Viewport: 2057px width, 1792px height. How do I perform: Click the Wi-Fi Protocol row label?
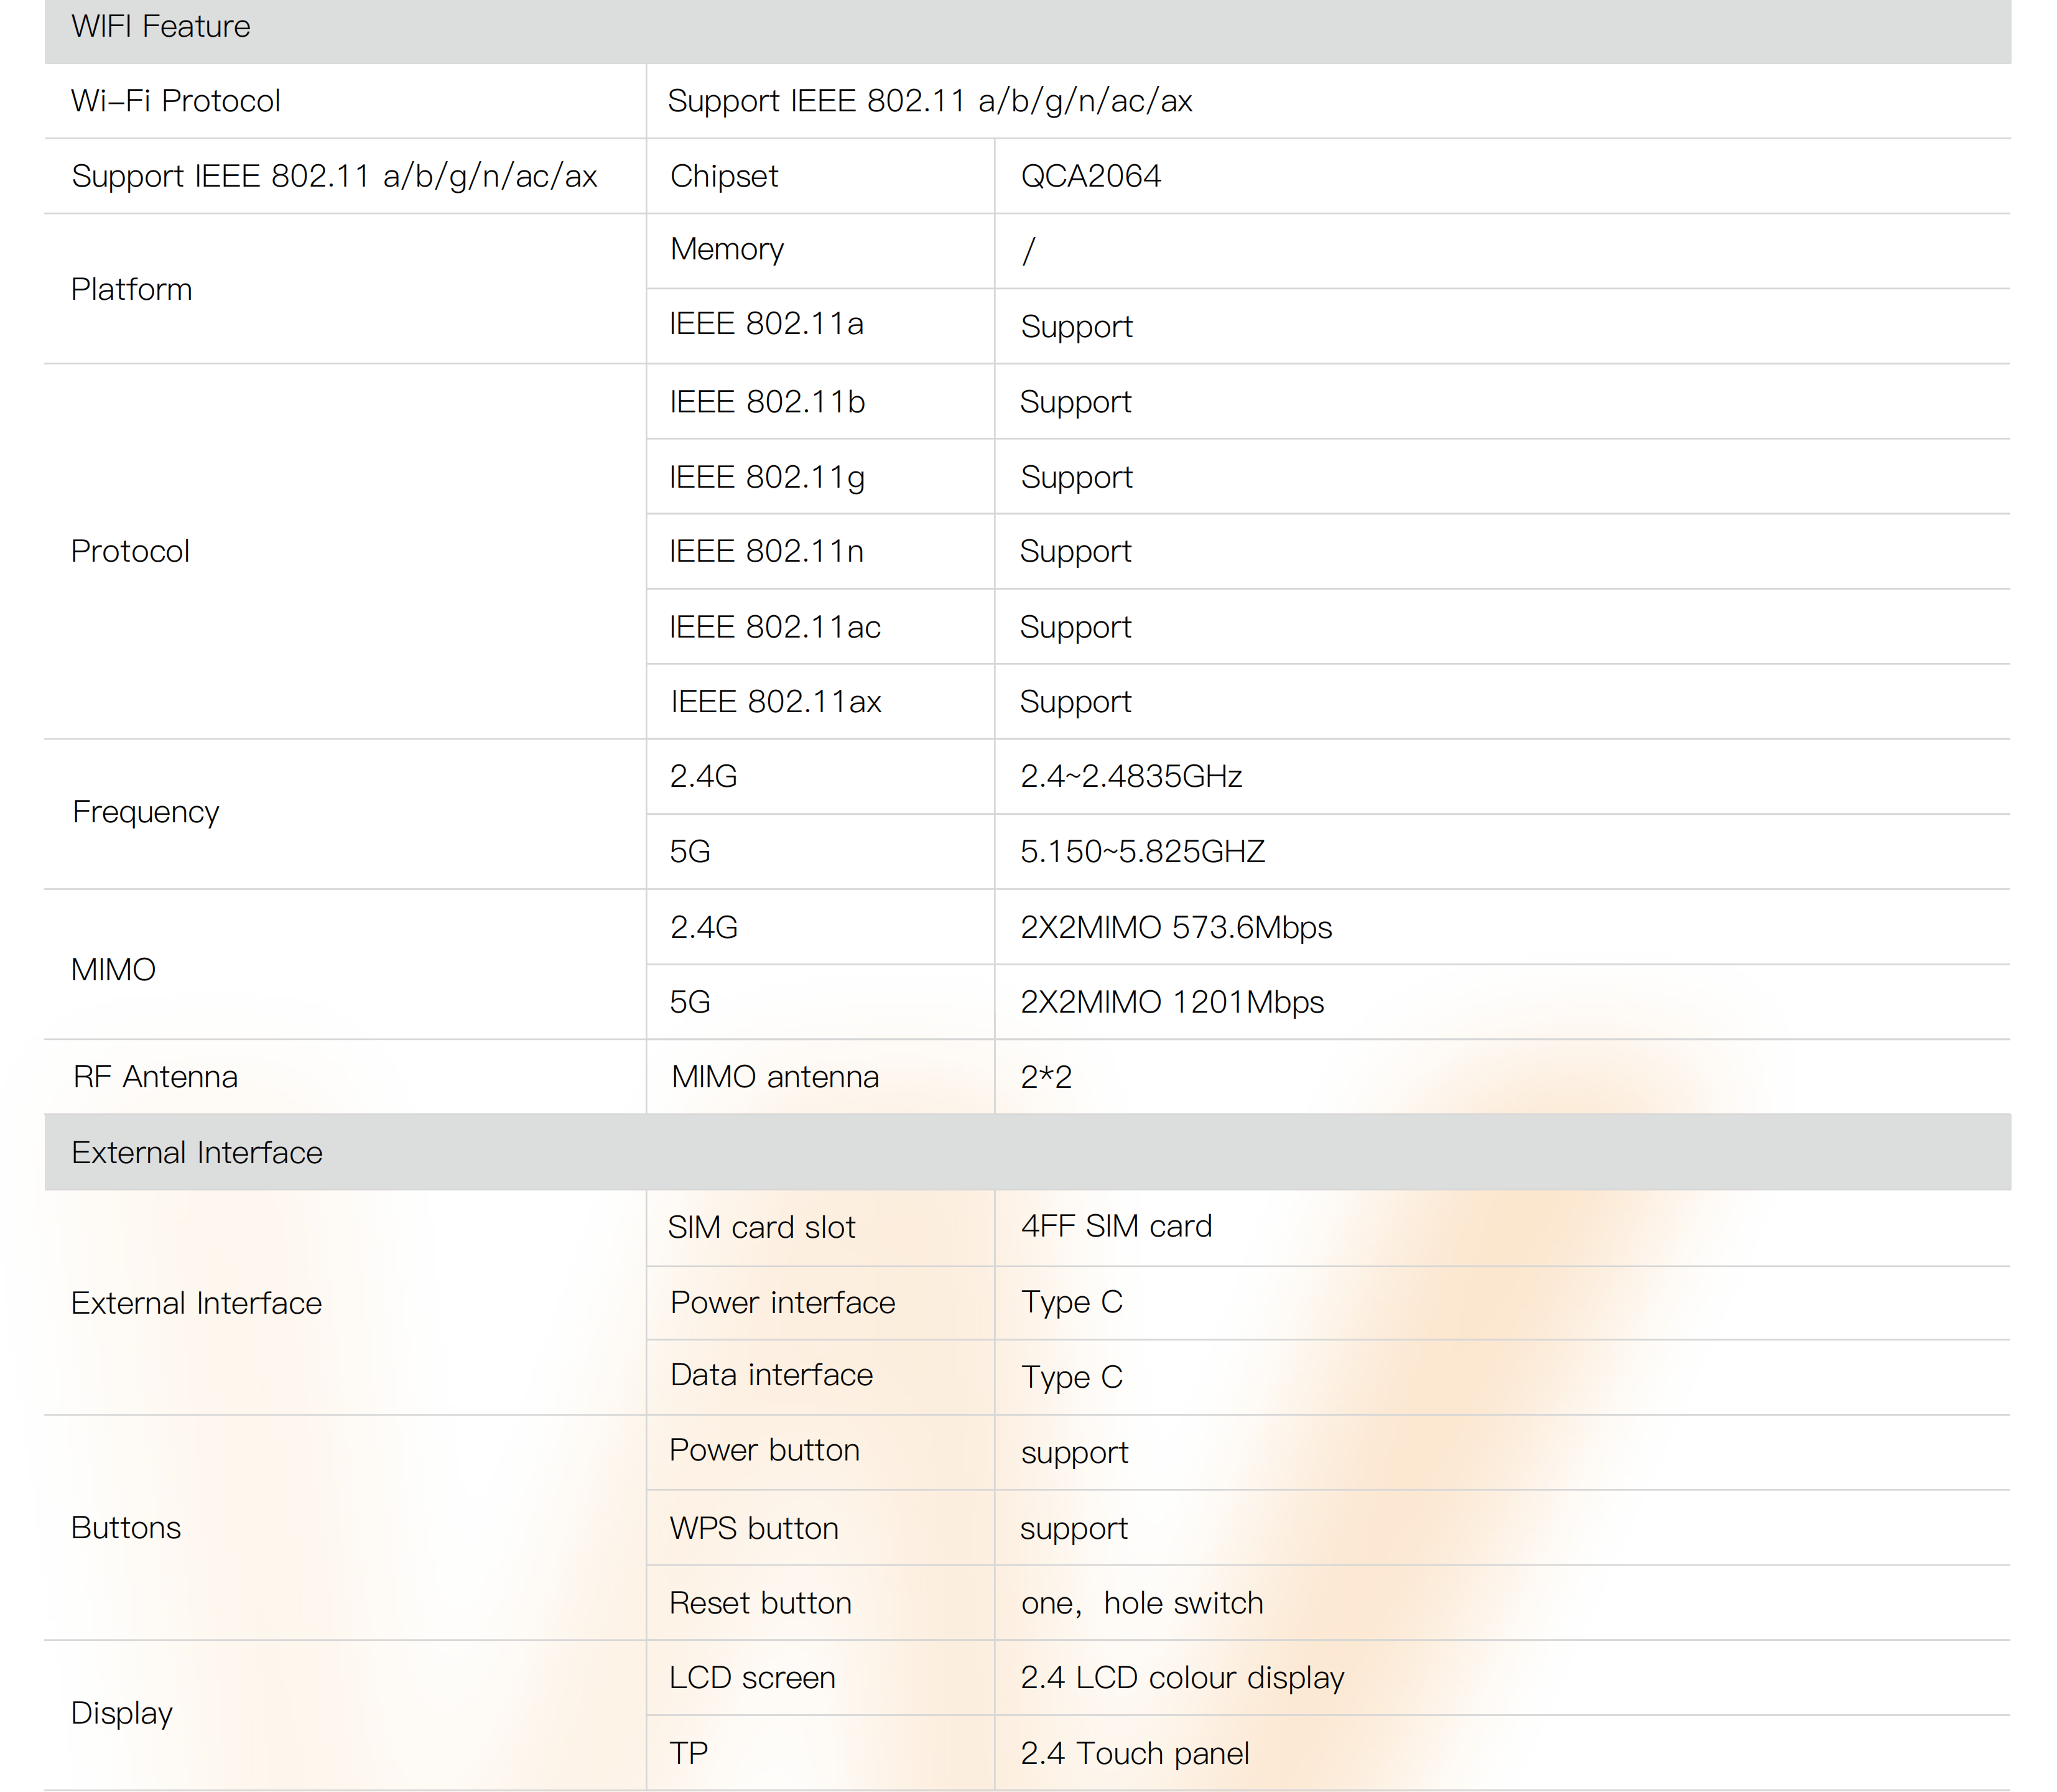coord(176,101)
